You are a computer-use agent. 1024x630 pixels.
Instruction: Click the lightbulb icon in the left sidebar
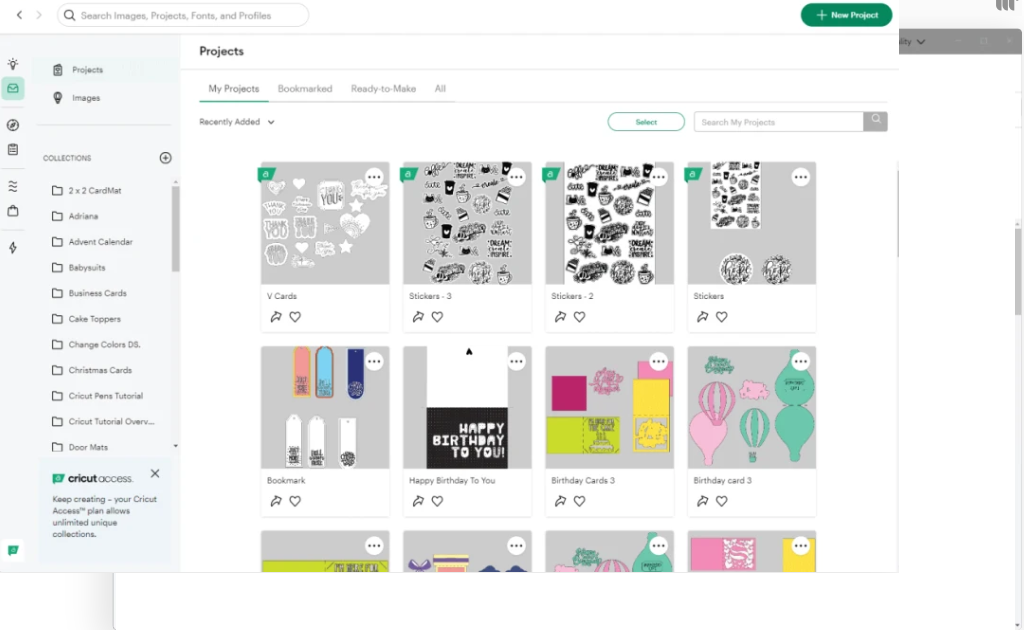click(x=12, y=64)
